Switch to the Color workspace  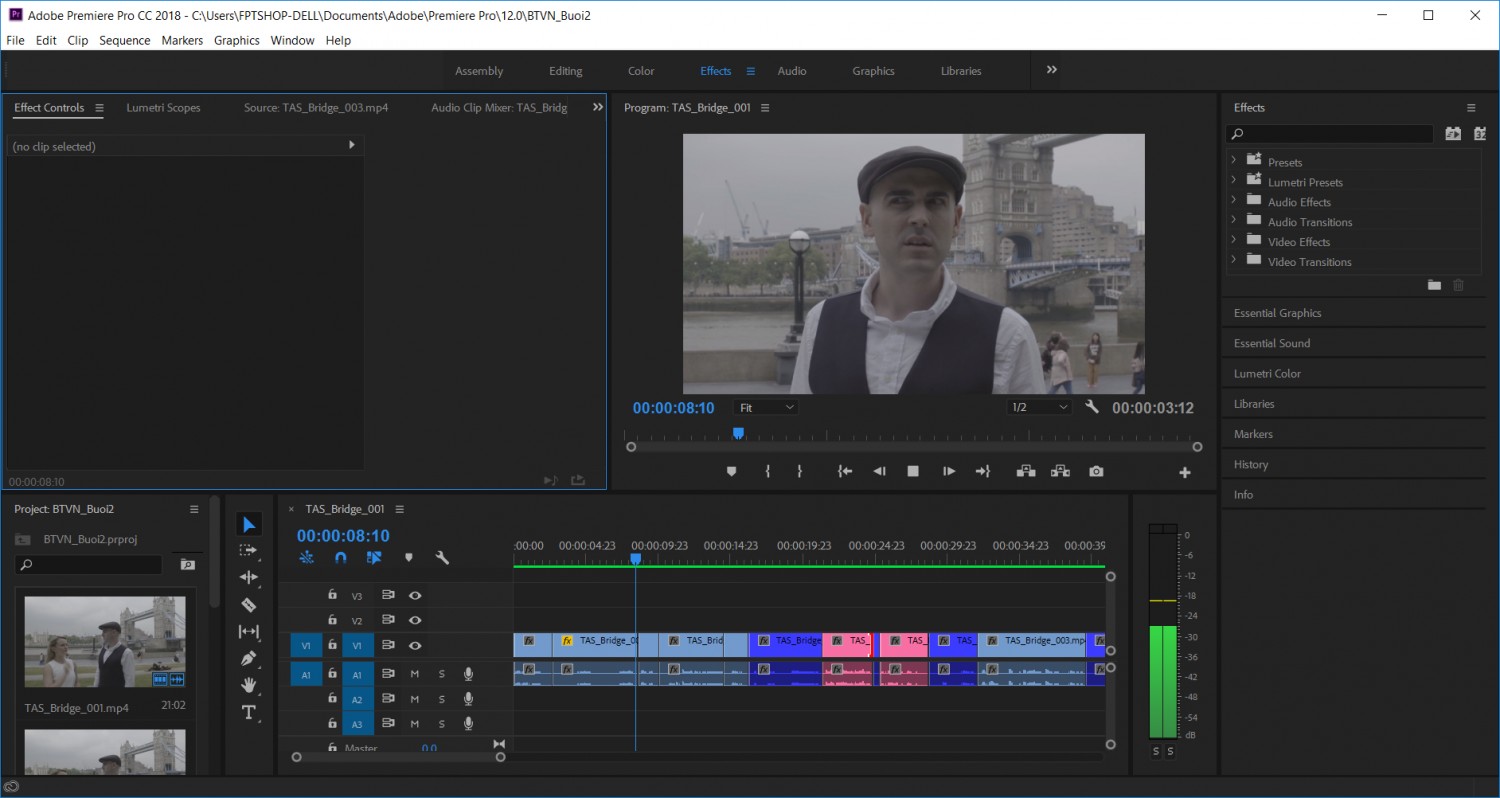pyautogui.click(x=641, y=71)
